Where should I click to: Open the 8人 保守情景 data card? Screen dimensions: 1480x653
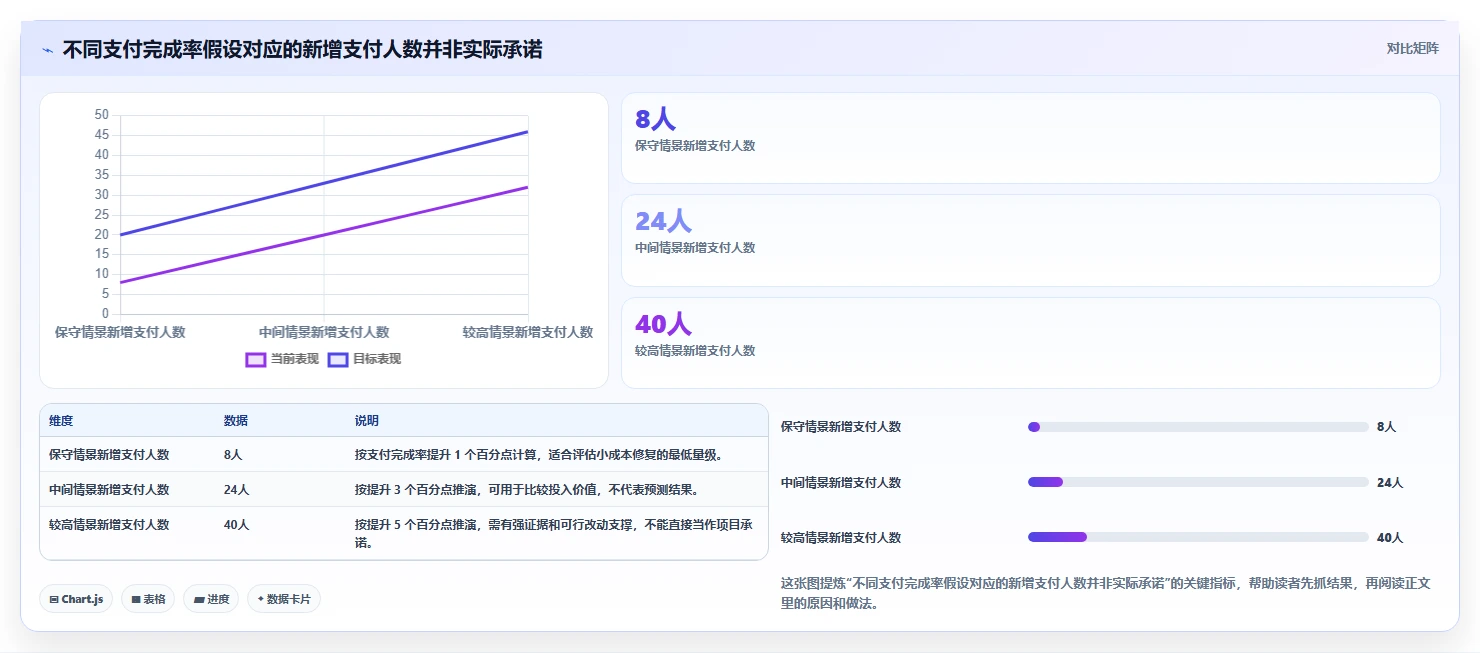coord(1030,138)
